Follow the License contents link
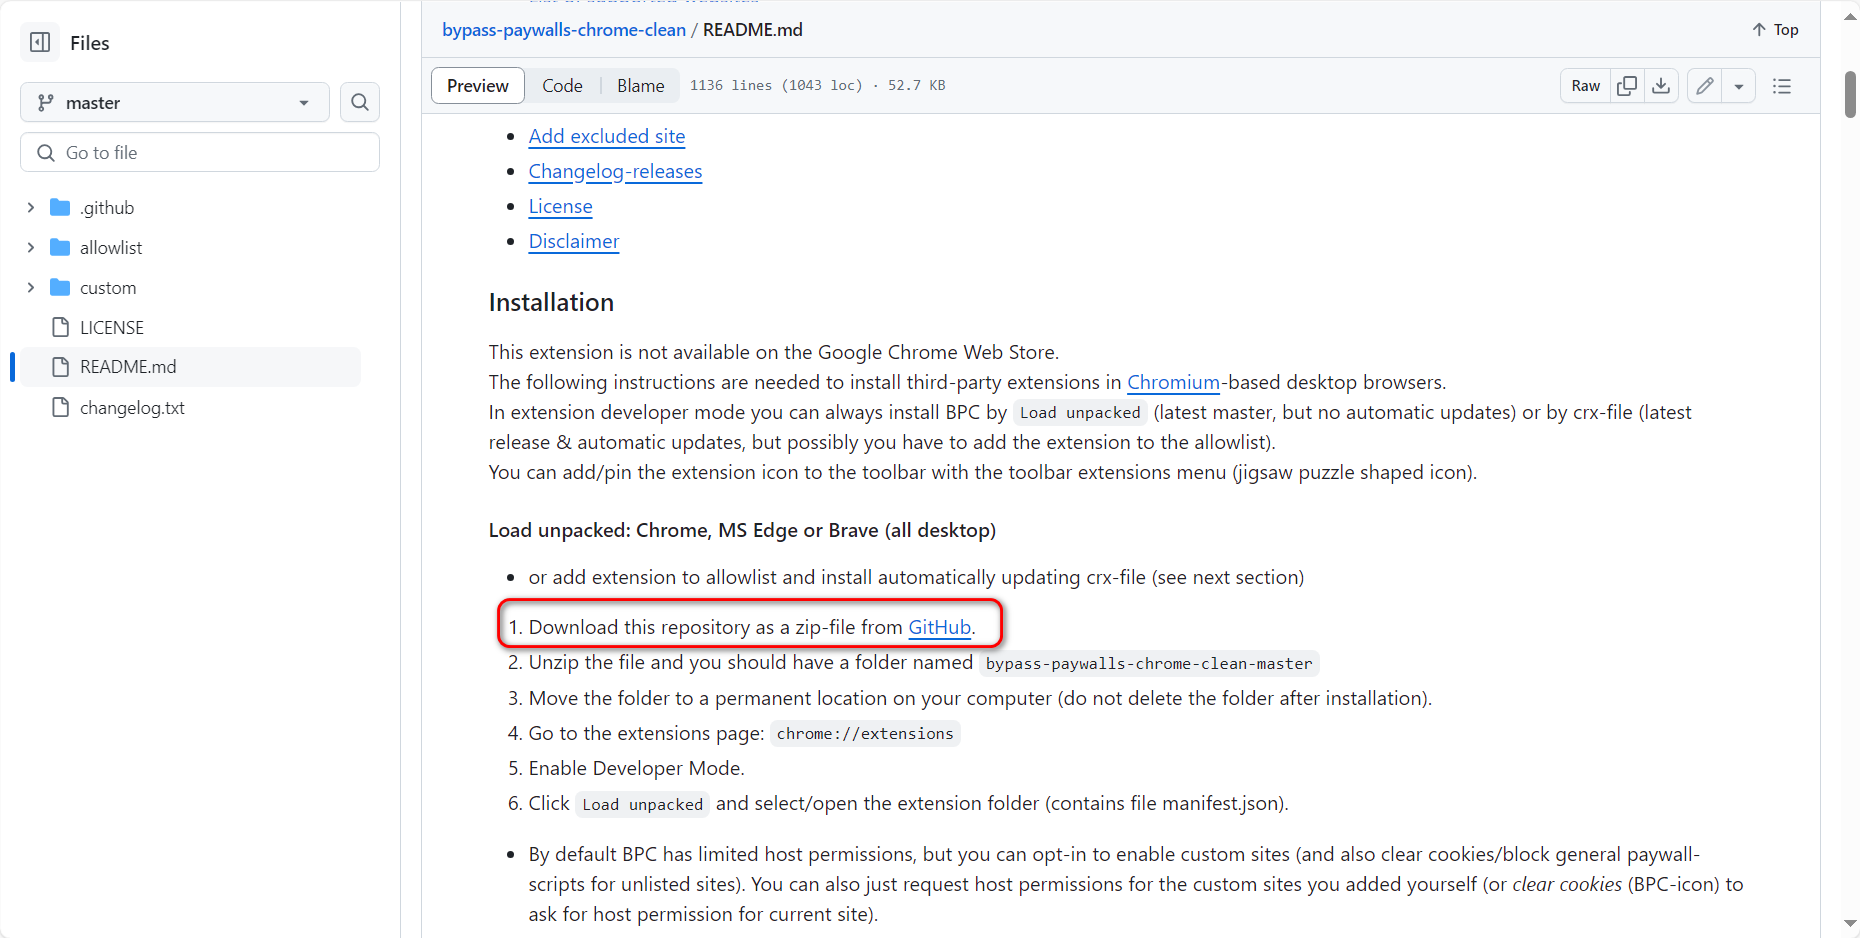 click(x=560, y=206)
